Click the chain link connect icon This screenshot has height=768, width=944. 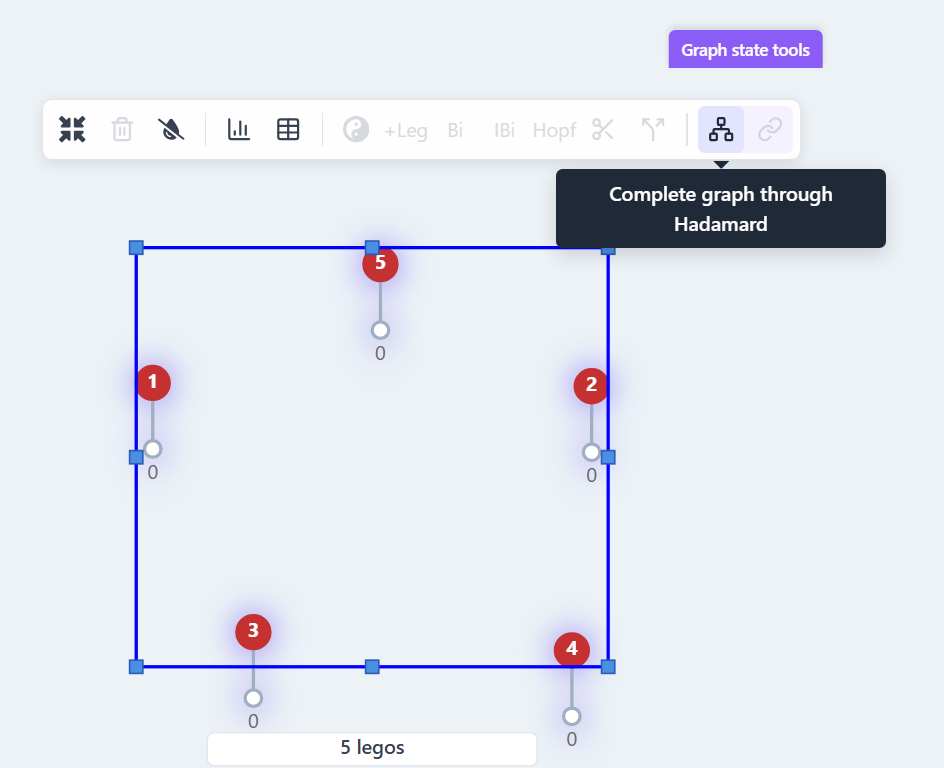769,129
